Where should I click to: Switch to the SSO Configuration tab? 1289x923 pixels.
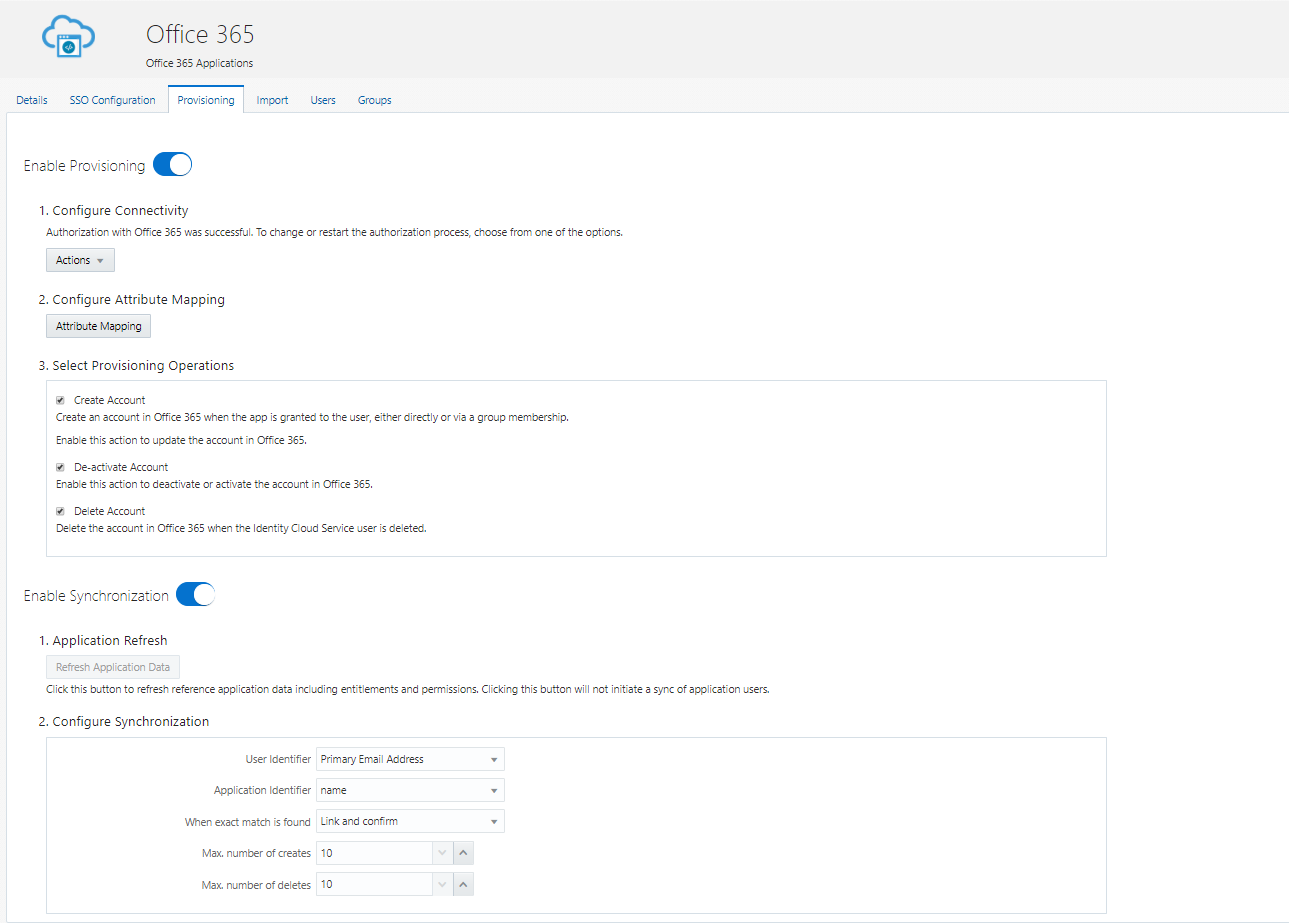[x=112, y=100]
